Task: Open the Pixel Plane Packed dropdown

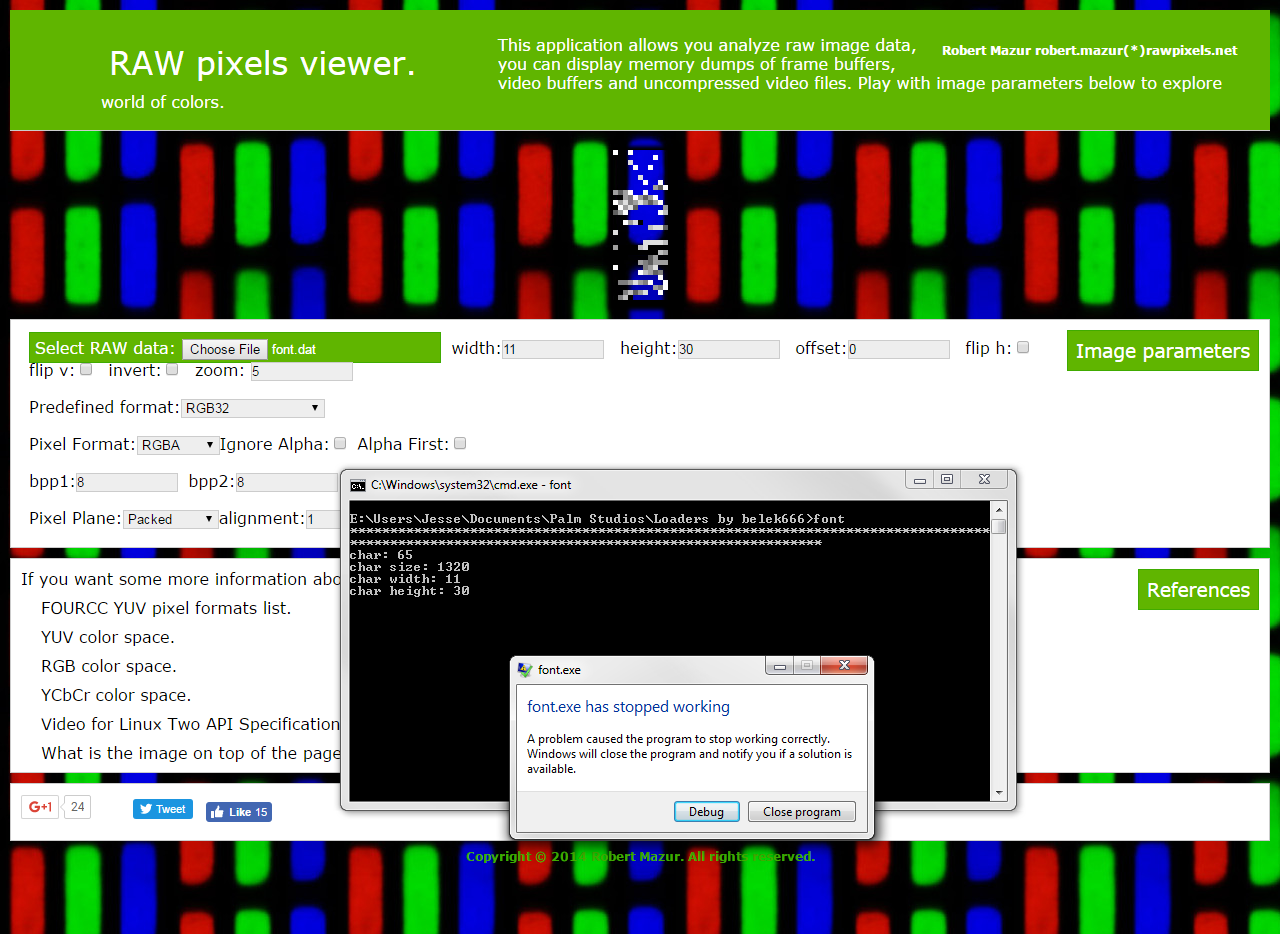Action: [171, 519]
